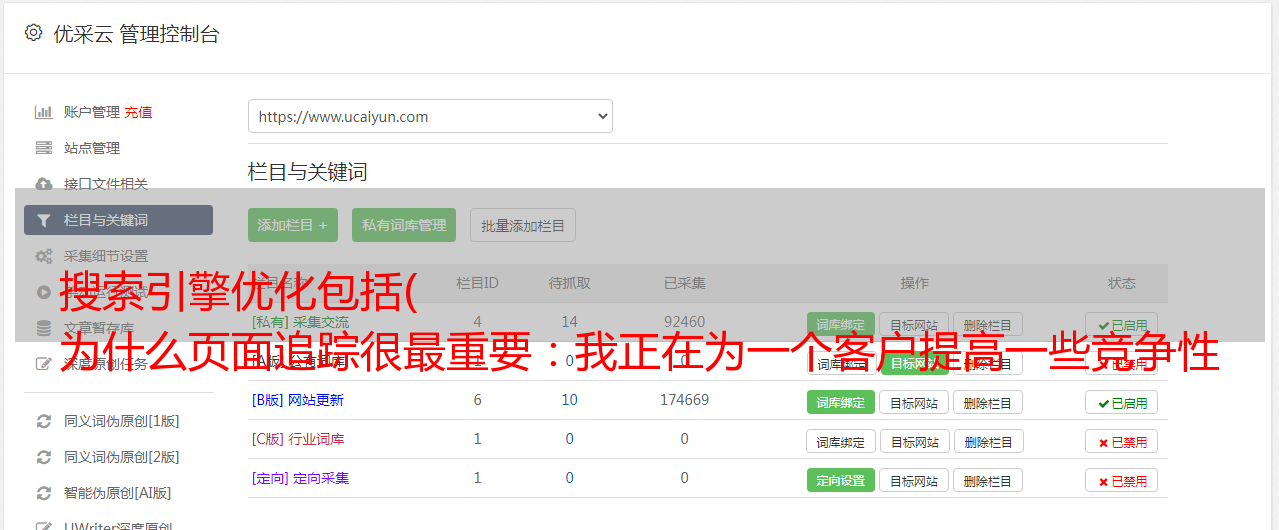Open the [B版] 网站更新 column link
Screen dimensions: 1279x530
click(x=298, y=400)
